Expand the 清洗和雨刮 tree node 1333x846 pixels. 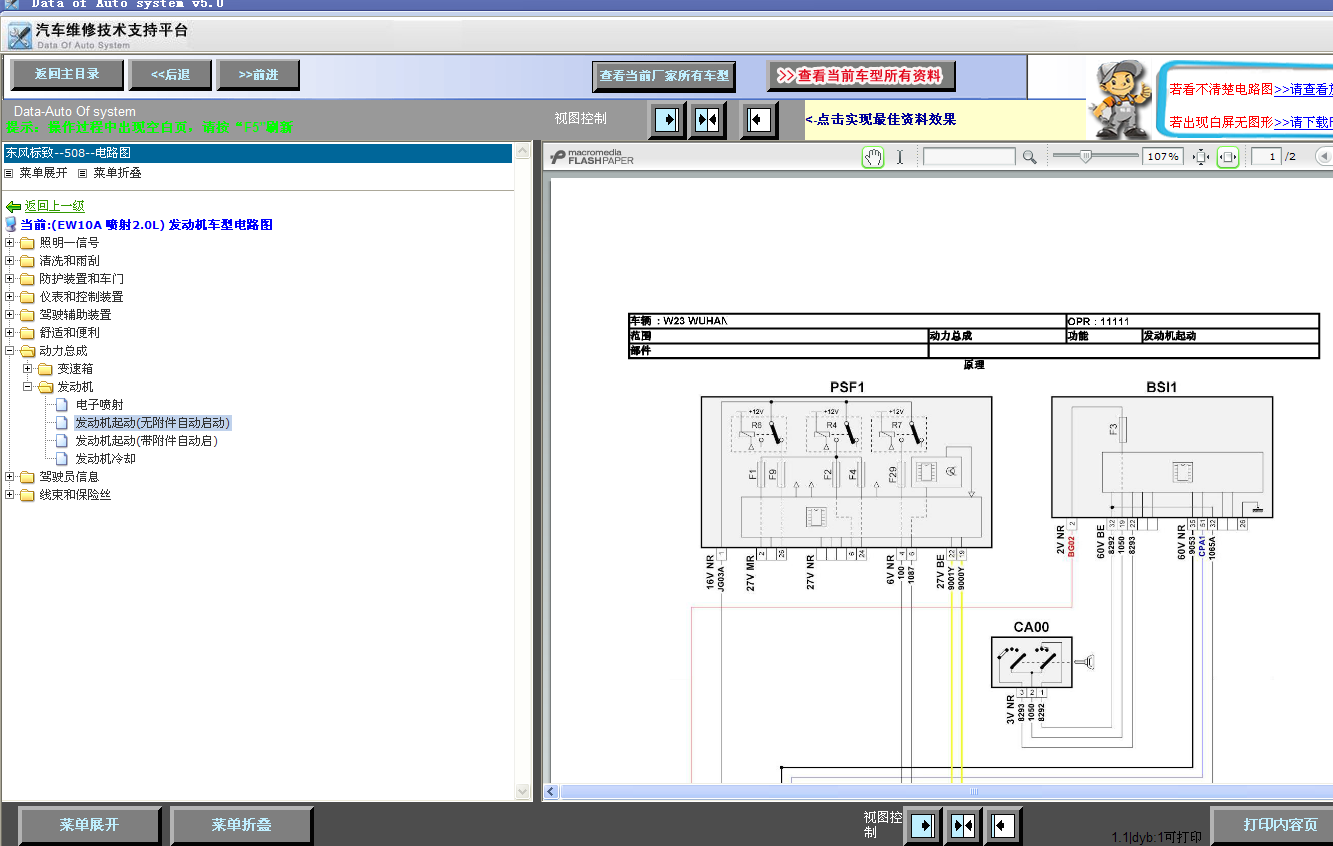coord(10,261)
